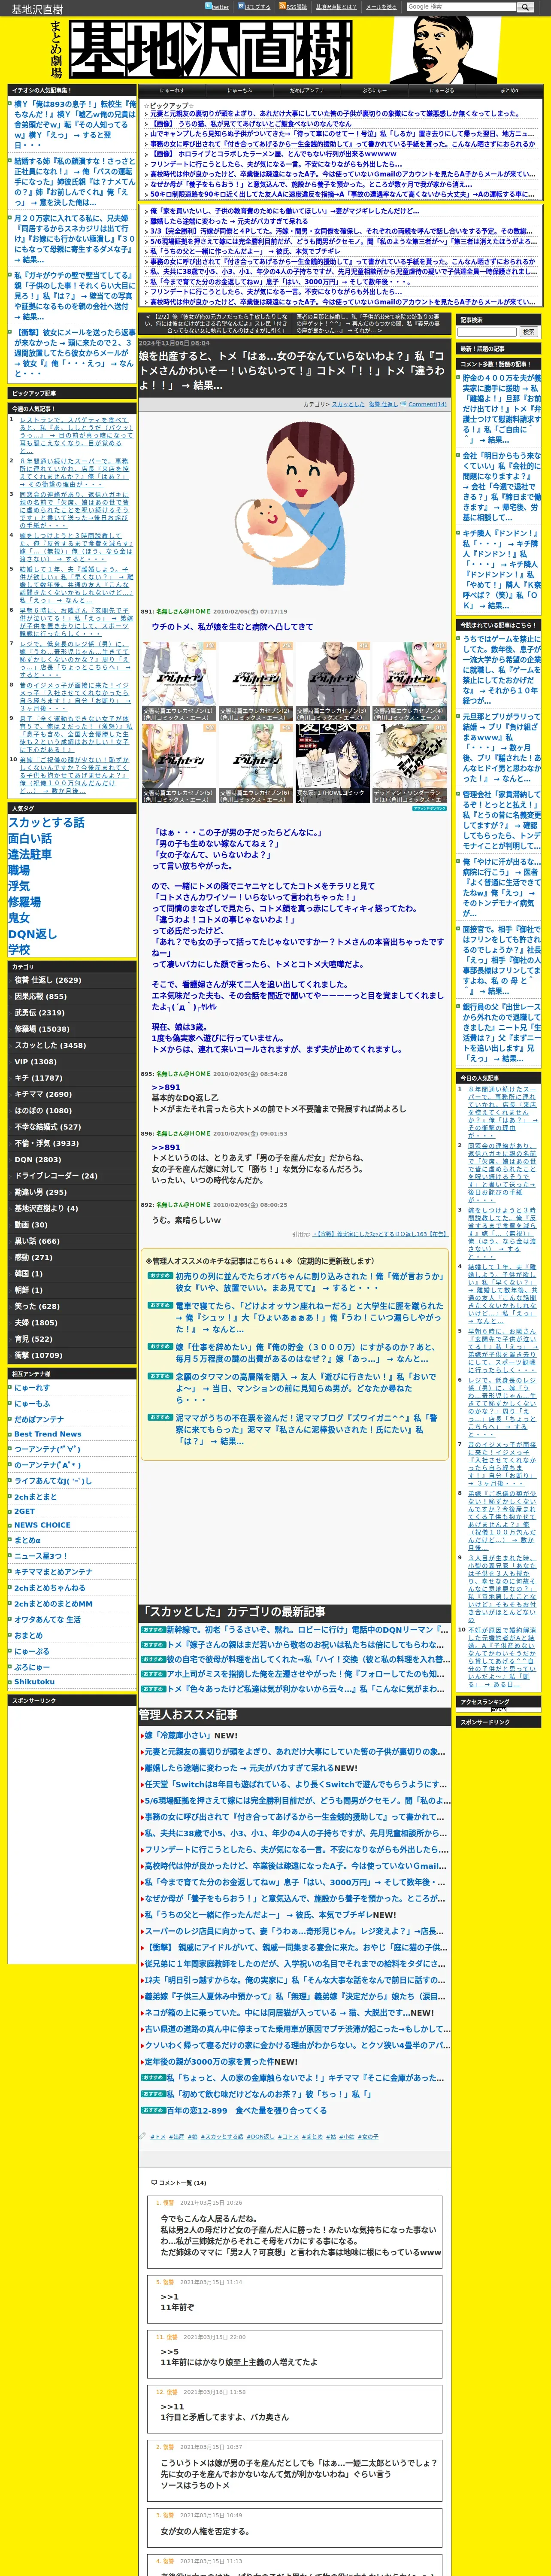Open category 不倫・浮気 (3933)
Image resolution: width=551 pixels, height=2576 pixels.
click(47, 1143)
